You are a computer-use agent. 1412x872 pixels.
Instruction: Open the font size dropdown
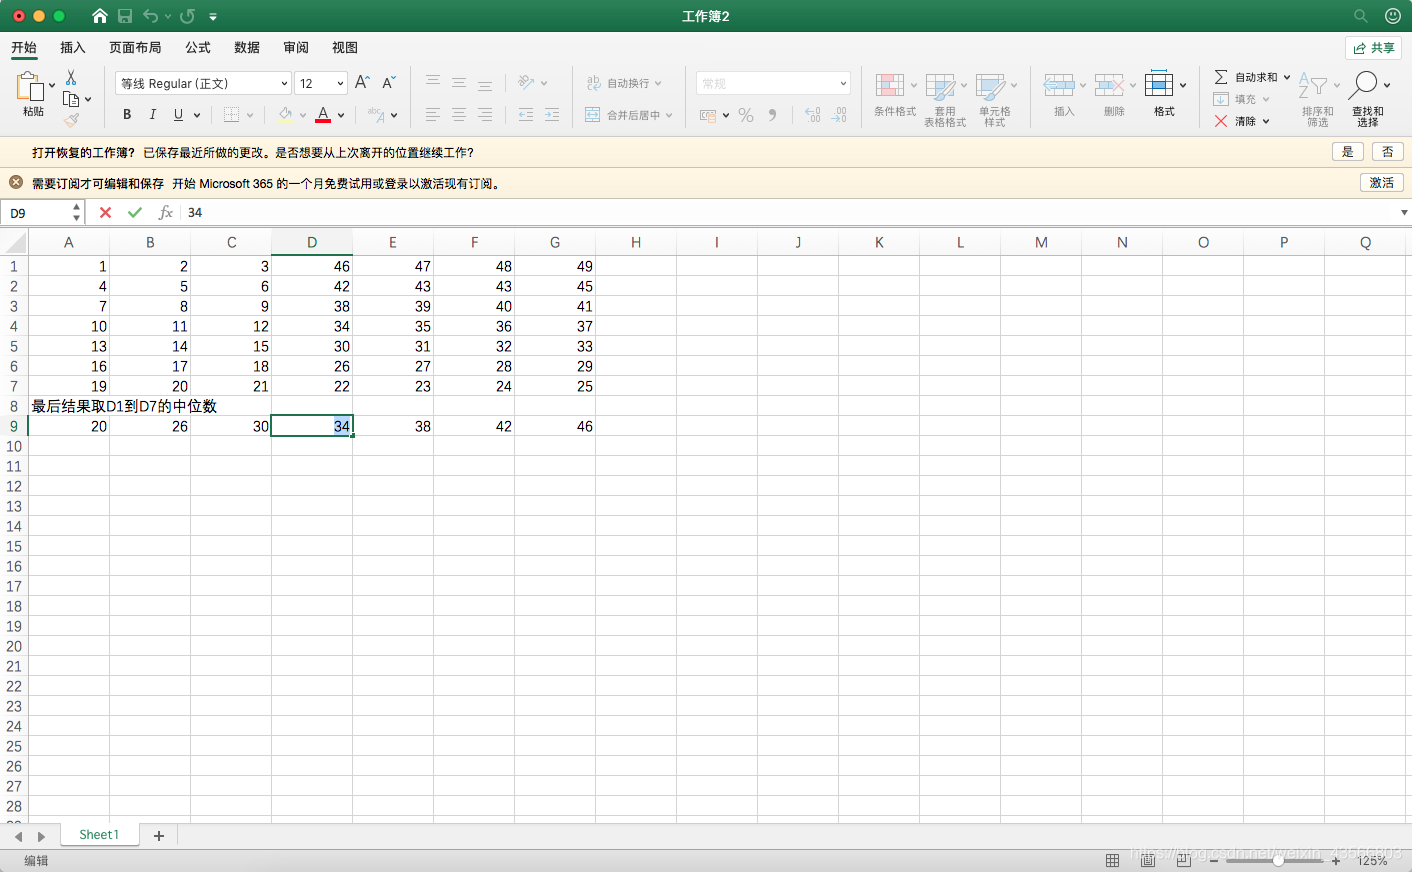(x=340, y=84)
